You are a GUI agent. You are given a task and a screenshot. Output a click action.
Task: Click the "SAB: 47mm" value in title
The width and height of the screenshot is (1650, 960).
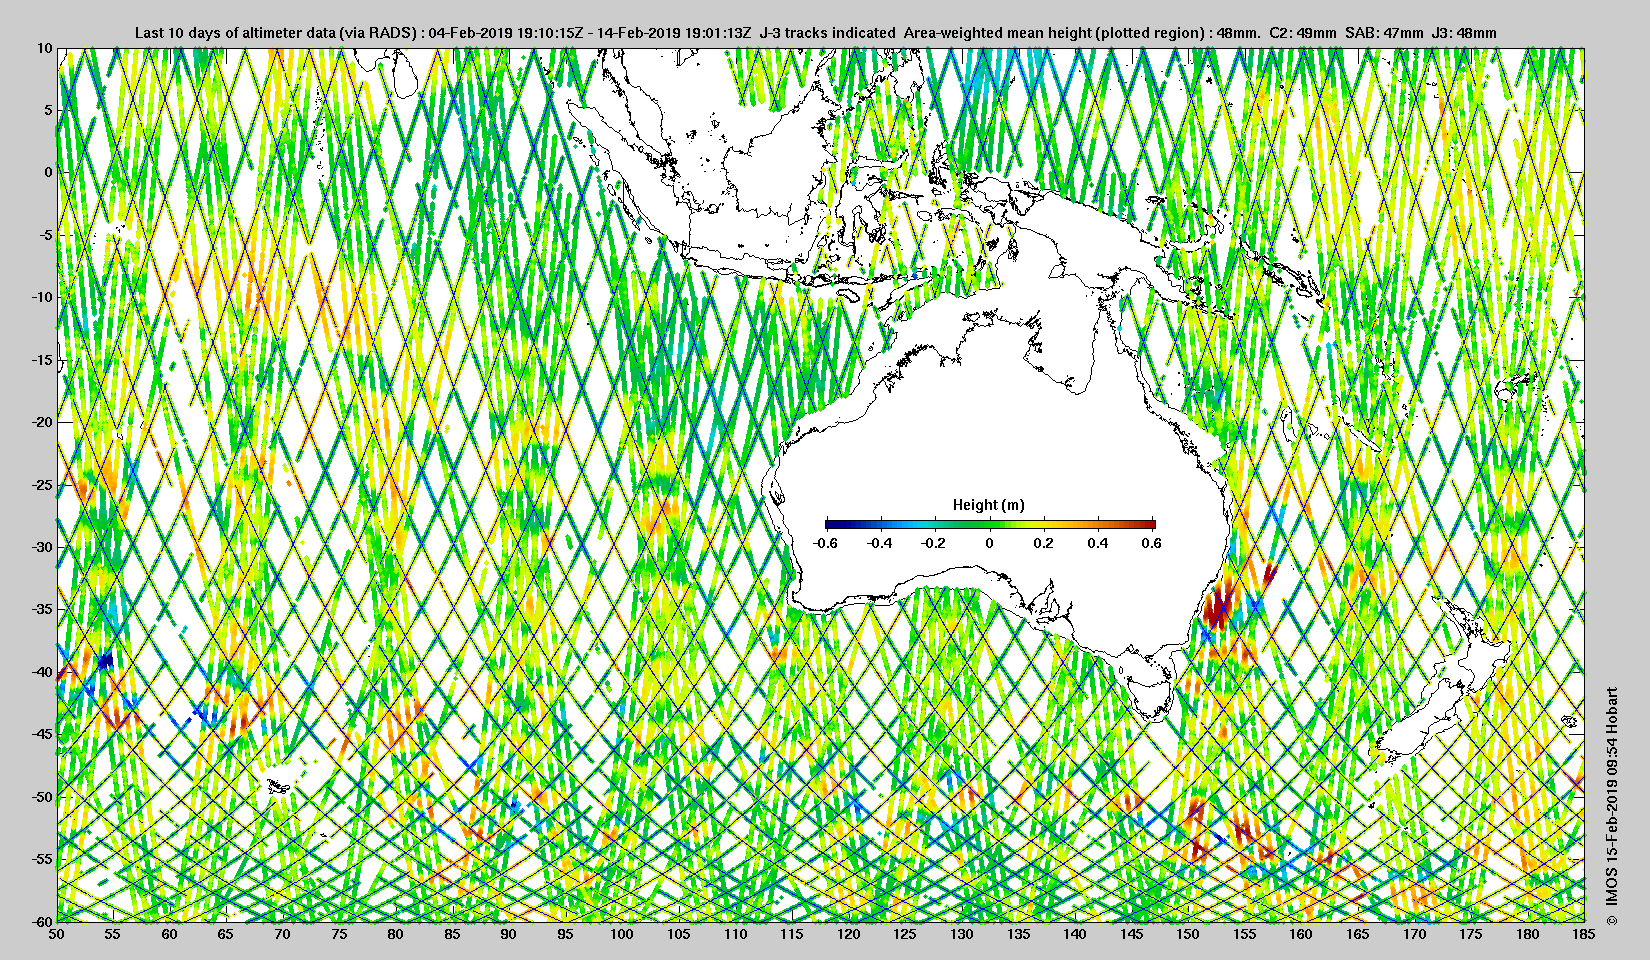pyautogui.click(x=1384, y=33)
